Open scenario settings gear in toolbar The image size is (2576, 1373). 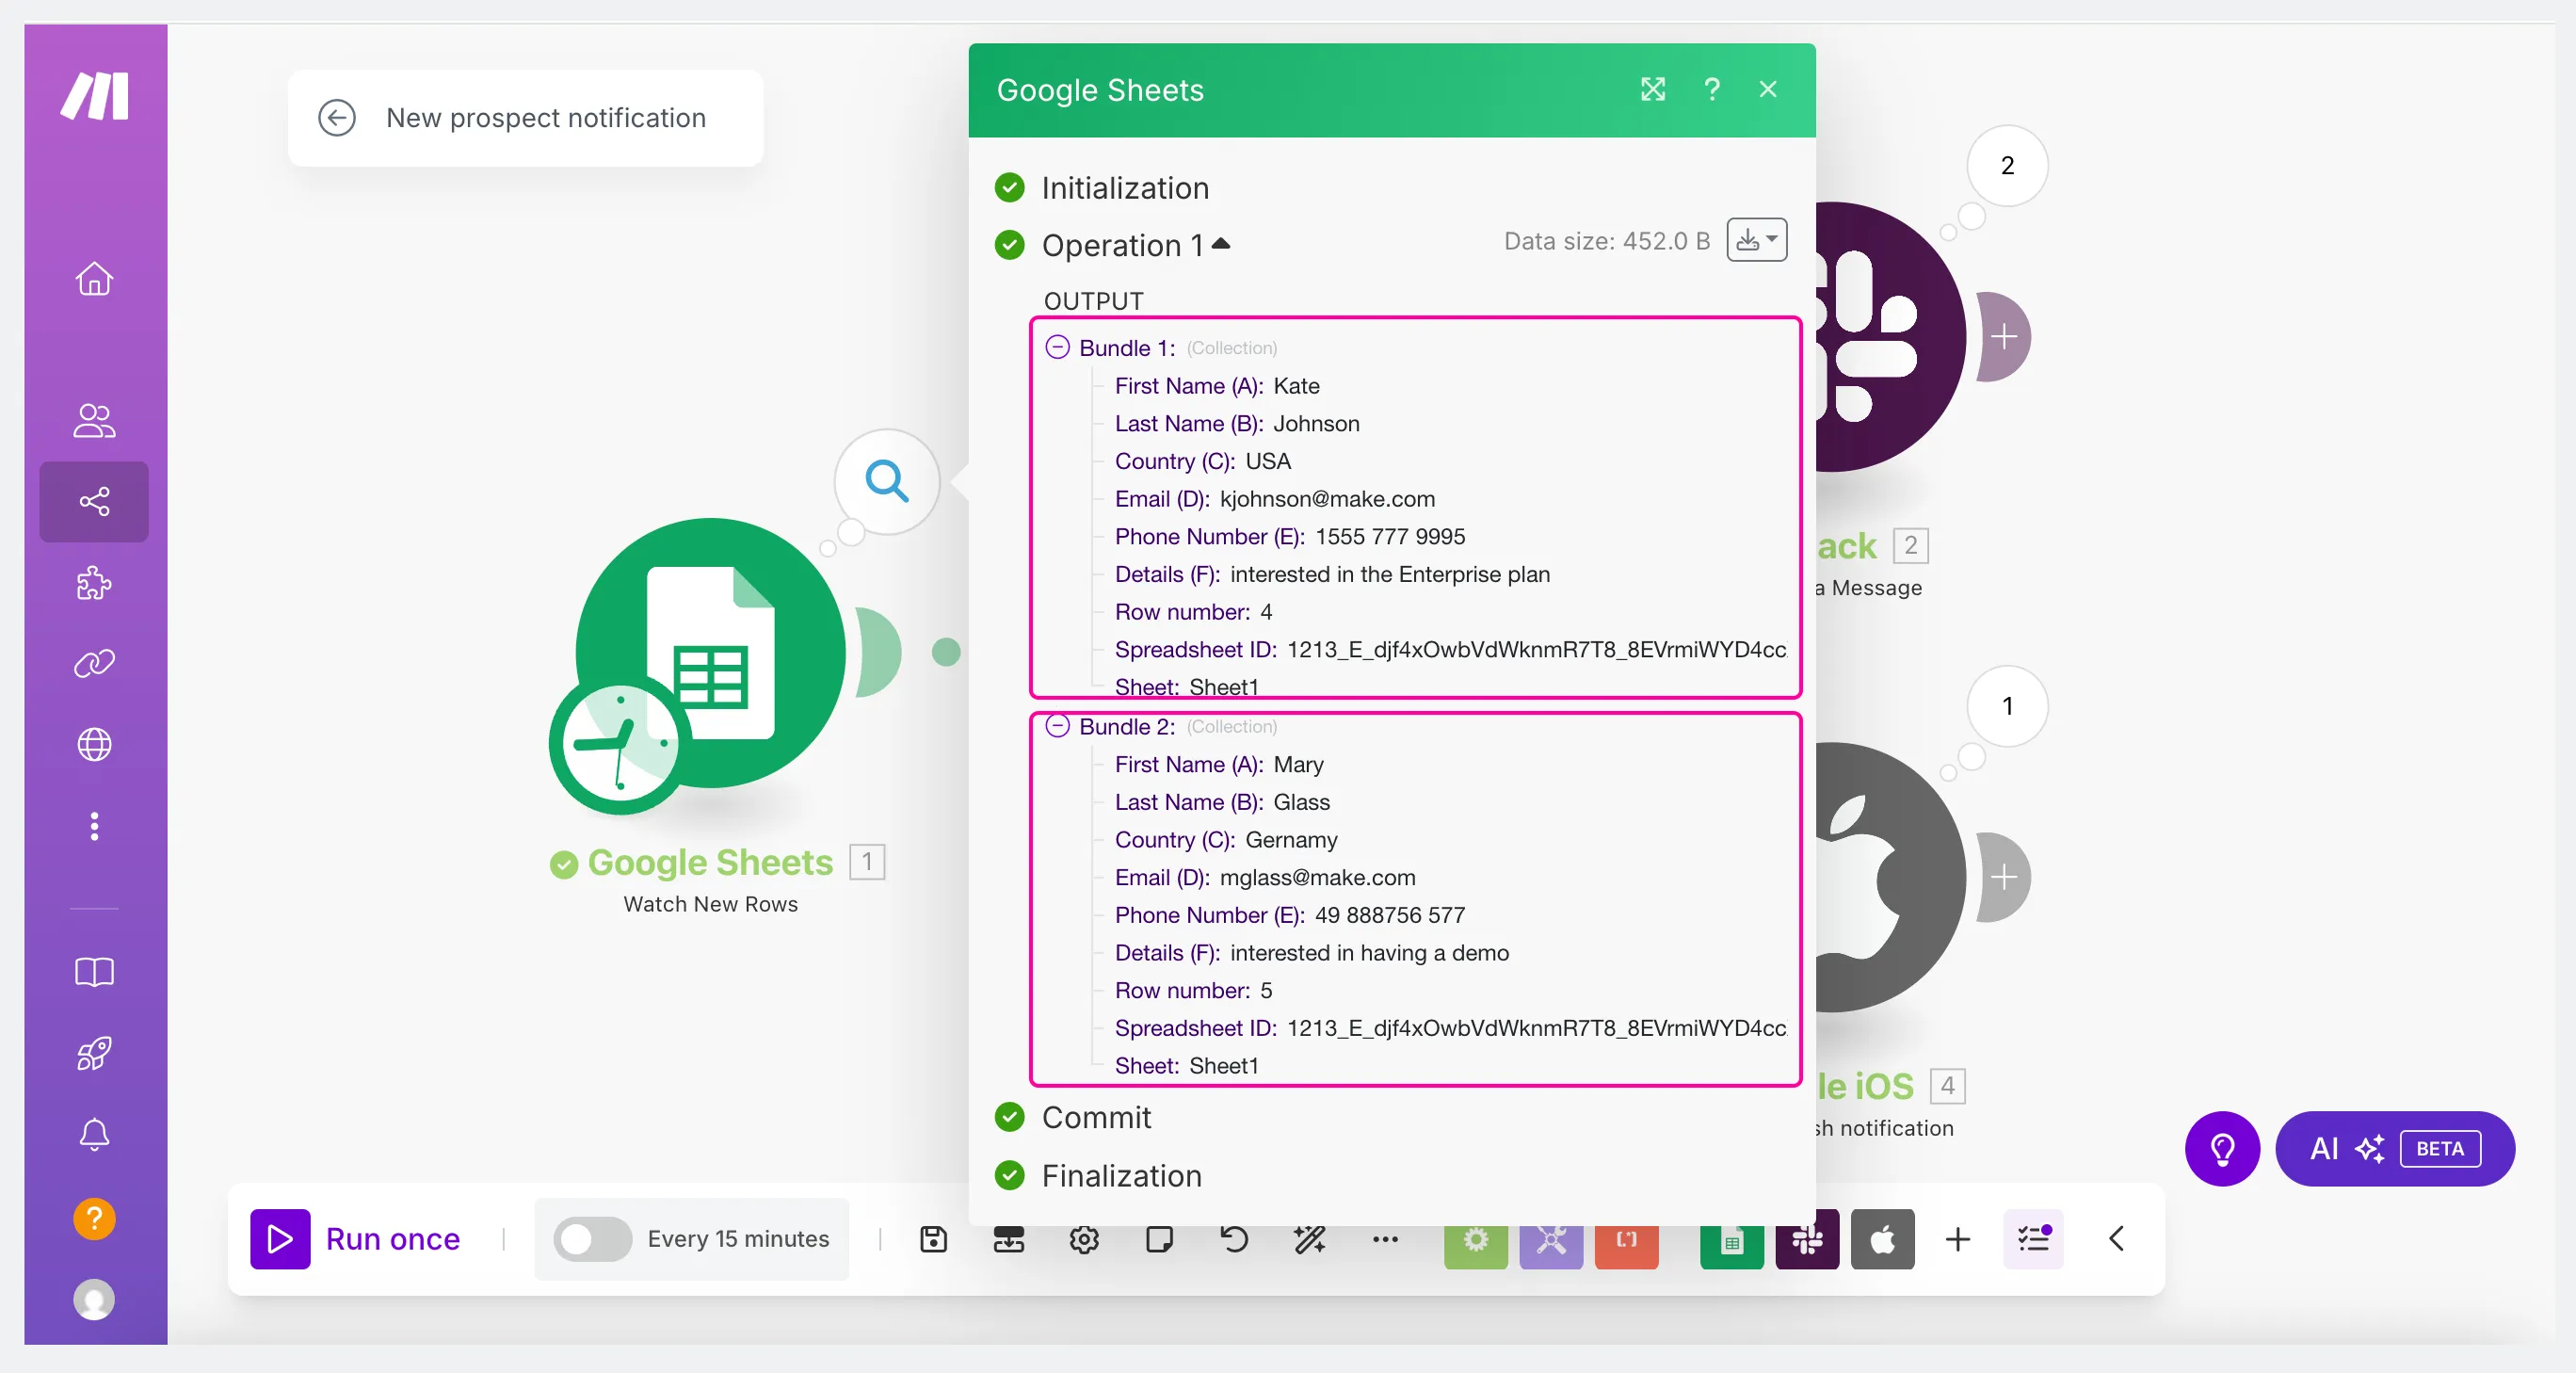click(x=1084, y=1239)
